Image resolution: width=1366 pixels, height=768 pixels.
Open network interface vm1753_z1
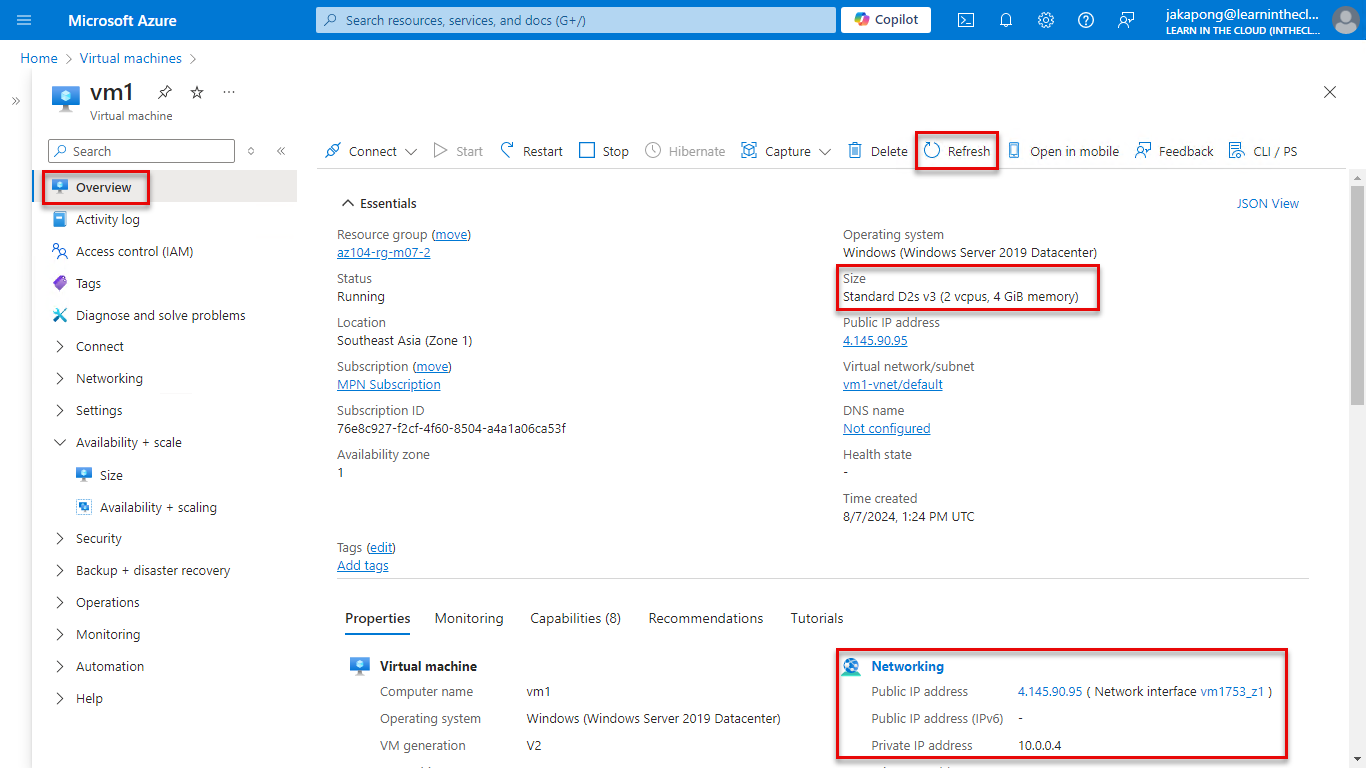tap(1232, 692)
